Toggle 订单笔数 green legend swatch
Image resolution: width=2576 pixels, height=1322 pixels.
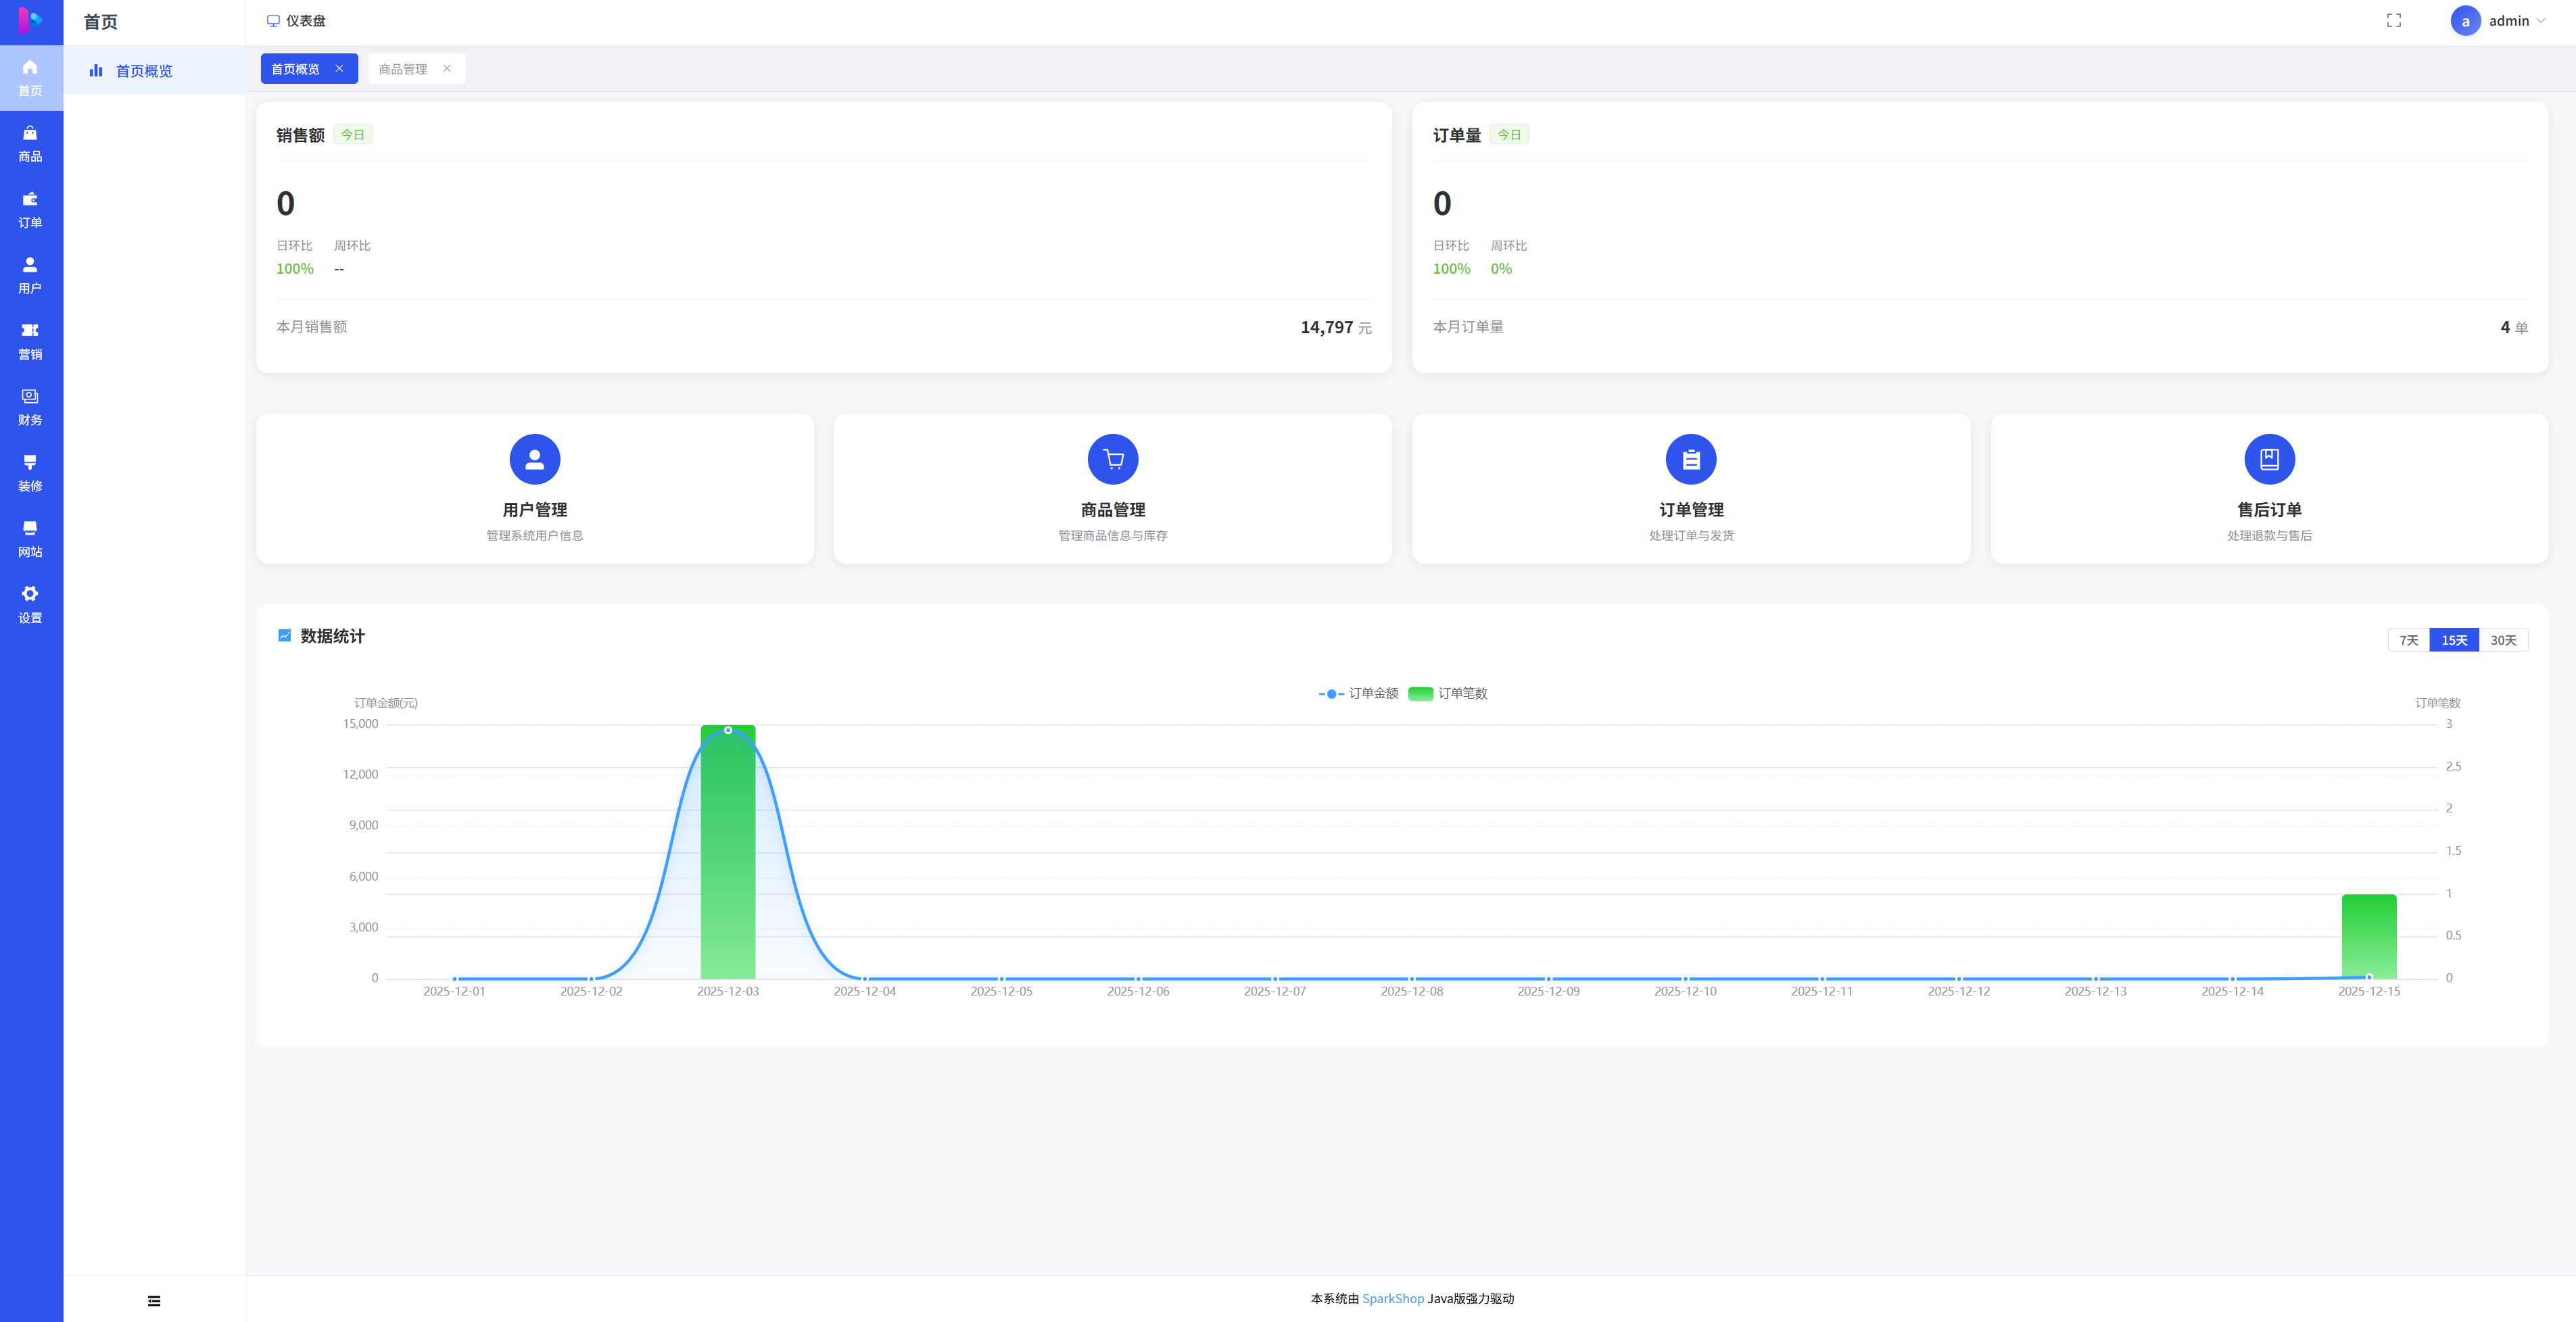[x=1420, y=693]
